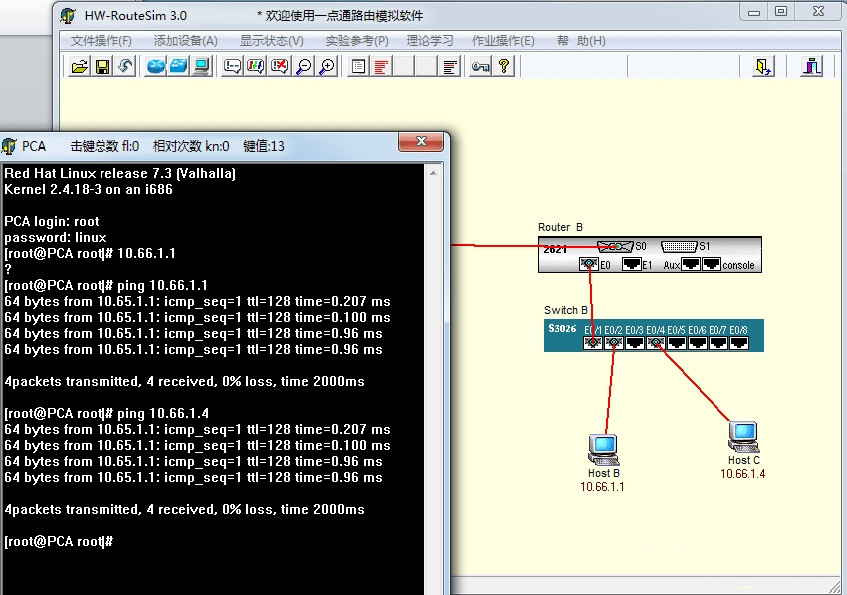This screenshot has height=595, width=847.
Task: Click Router B's console port
Action: pyautogui.click(x=711, y=265)
